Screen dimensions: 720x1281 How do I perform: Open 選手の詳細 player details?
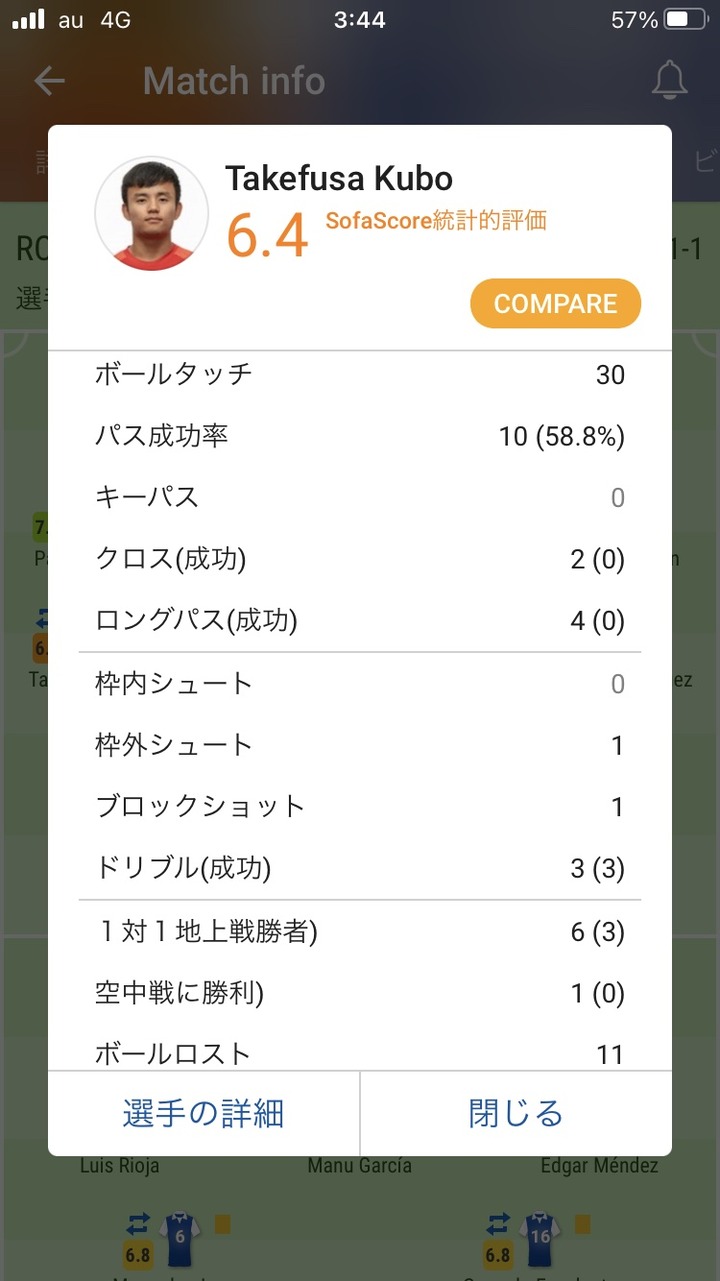click(204, 1113)
